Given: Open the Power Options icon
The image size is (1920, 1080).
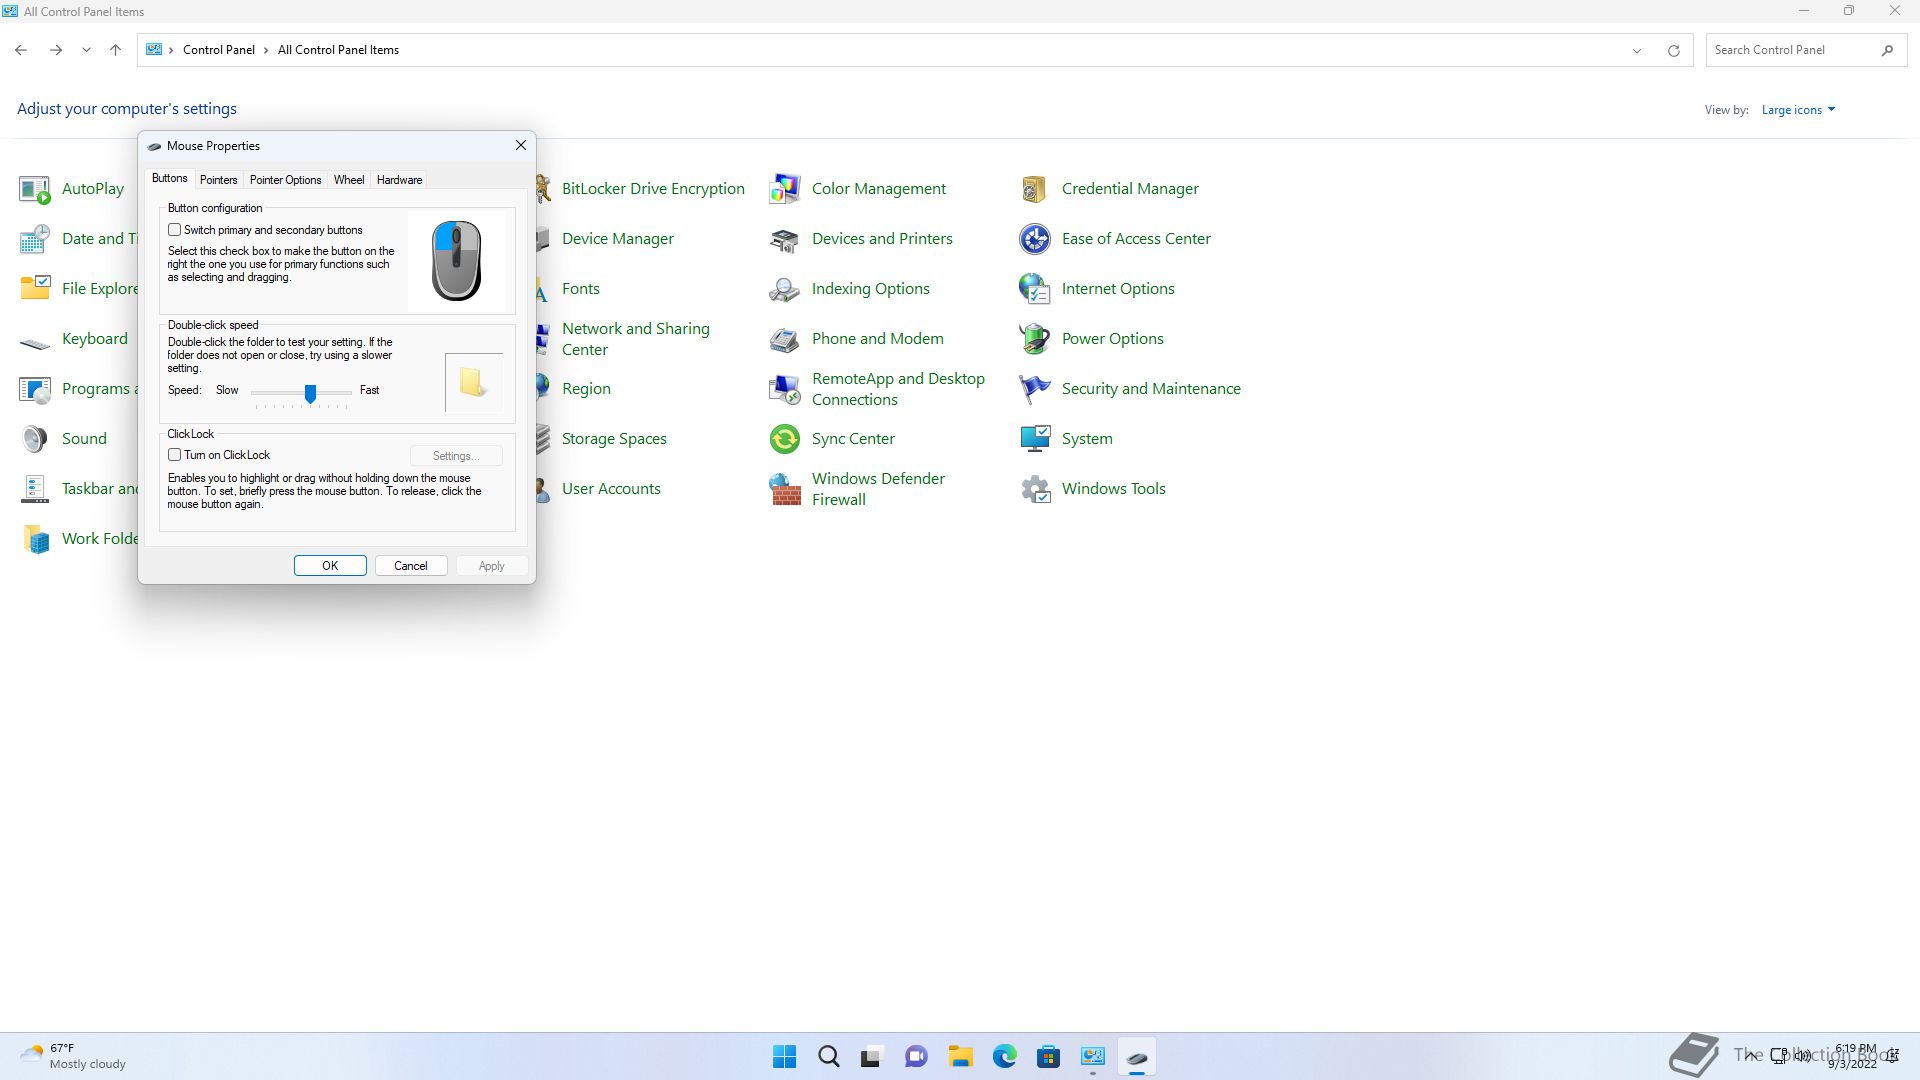Looking at the screenshot, I should pyautogui.click(x=1035, y=339).
